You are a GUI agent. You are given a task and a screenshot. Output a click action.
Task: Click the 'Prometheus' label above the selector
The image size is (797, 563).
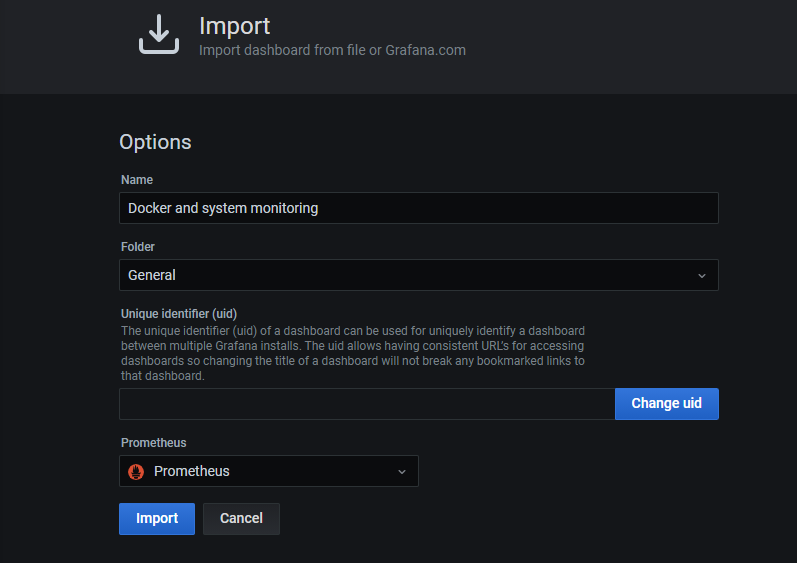pos(154,443)
